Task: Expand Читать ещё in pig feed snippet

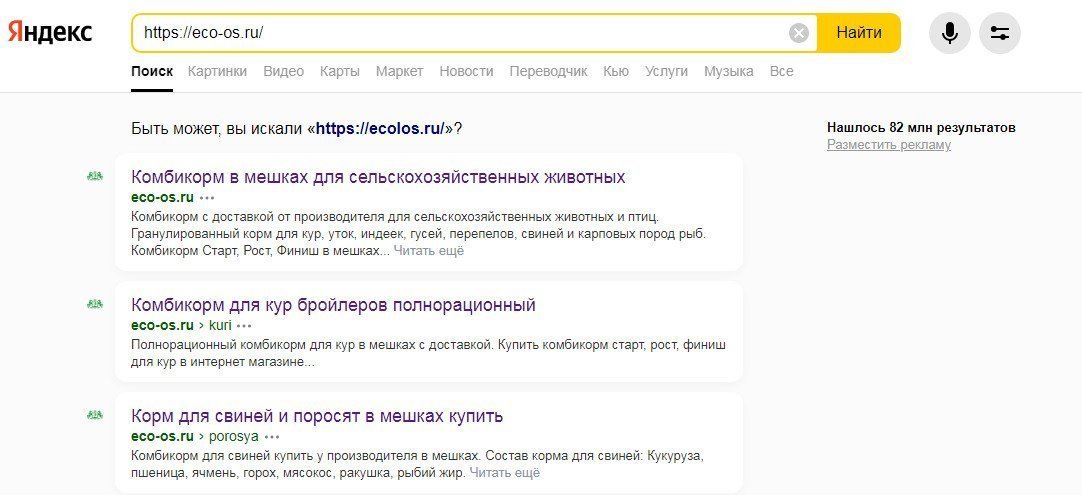Action: (x=504, y=473)
